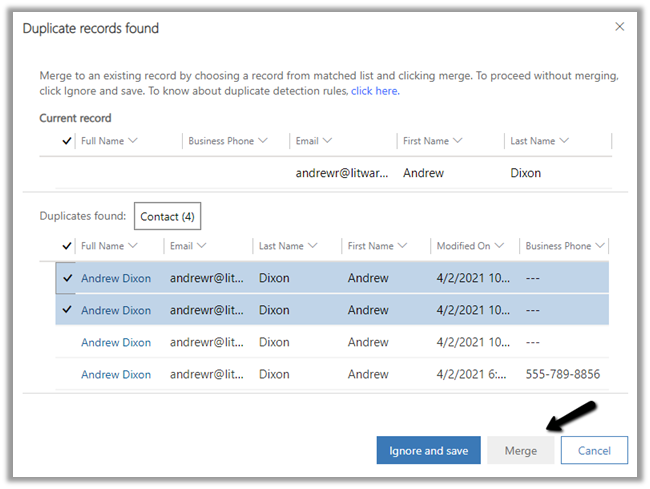Open third Andrew Dixon contact link

pos(116,343)
